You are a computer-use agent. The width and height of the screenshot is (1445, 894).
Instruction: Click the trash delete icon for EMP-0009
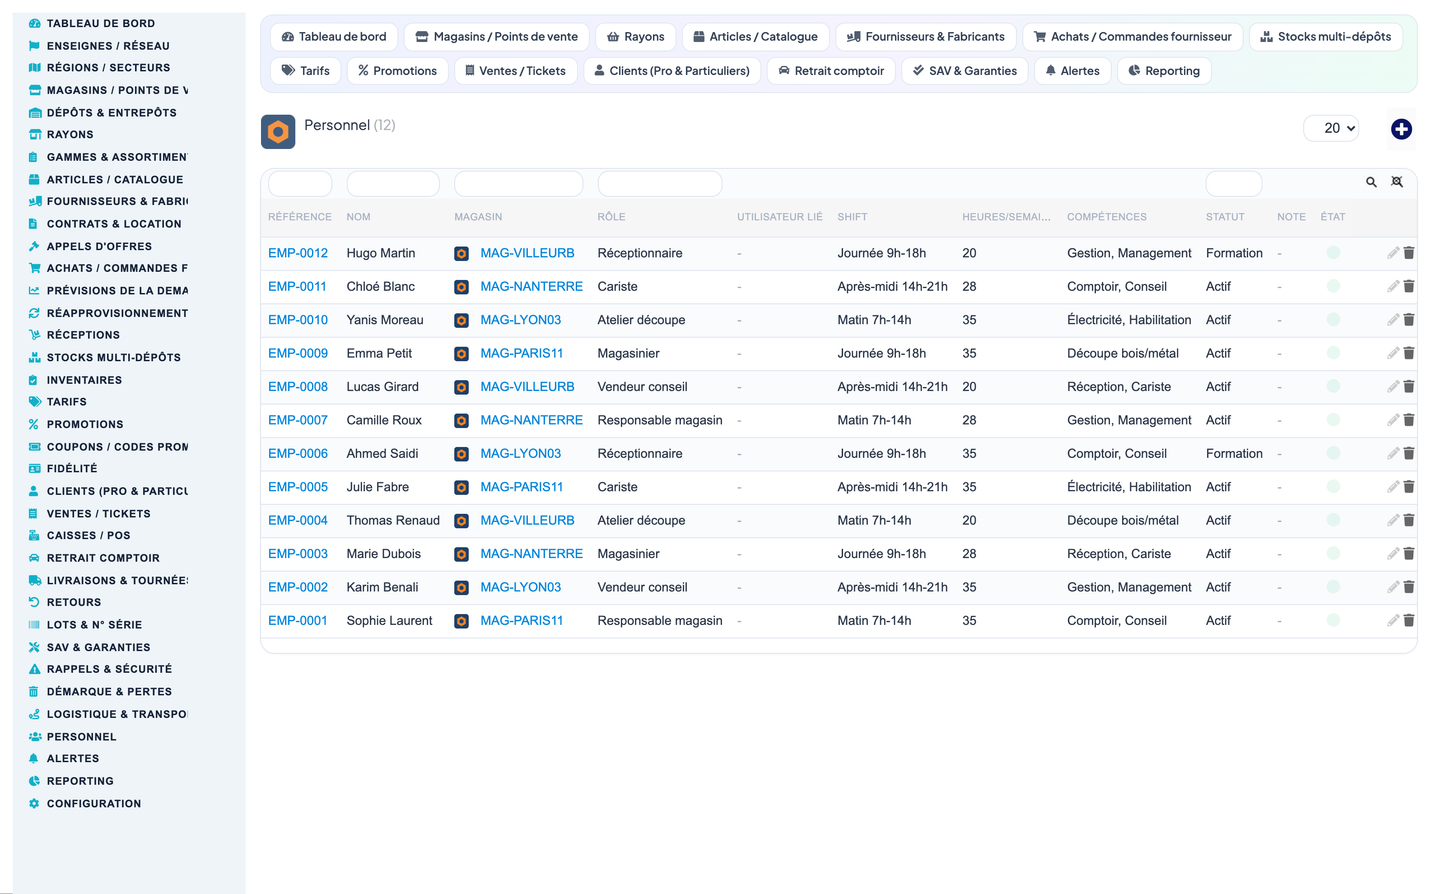1409,353
